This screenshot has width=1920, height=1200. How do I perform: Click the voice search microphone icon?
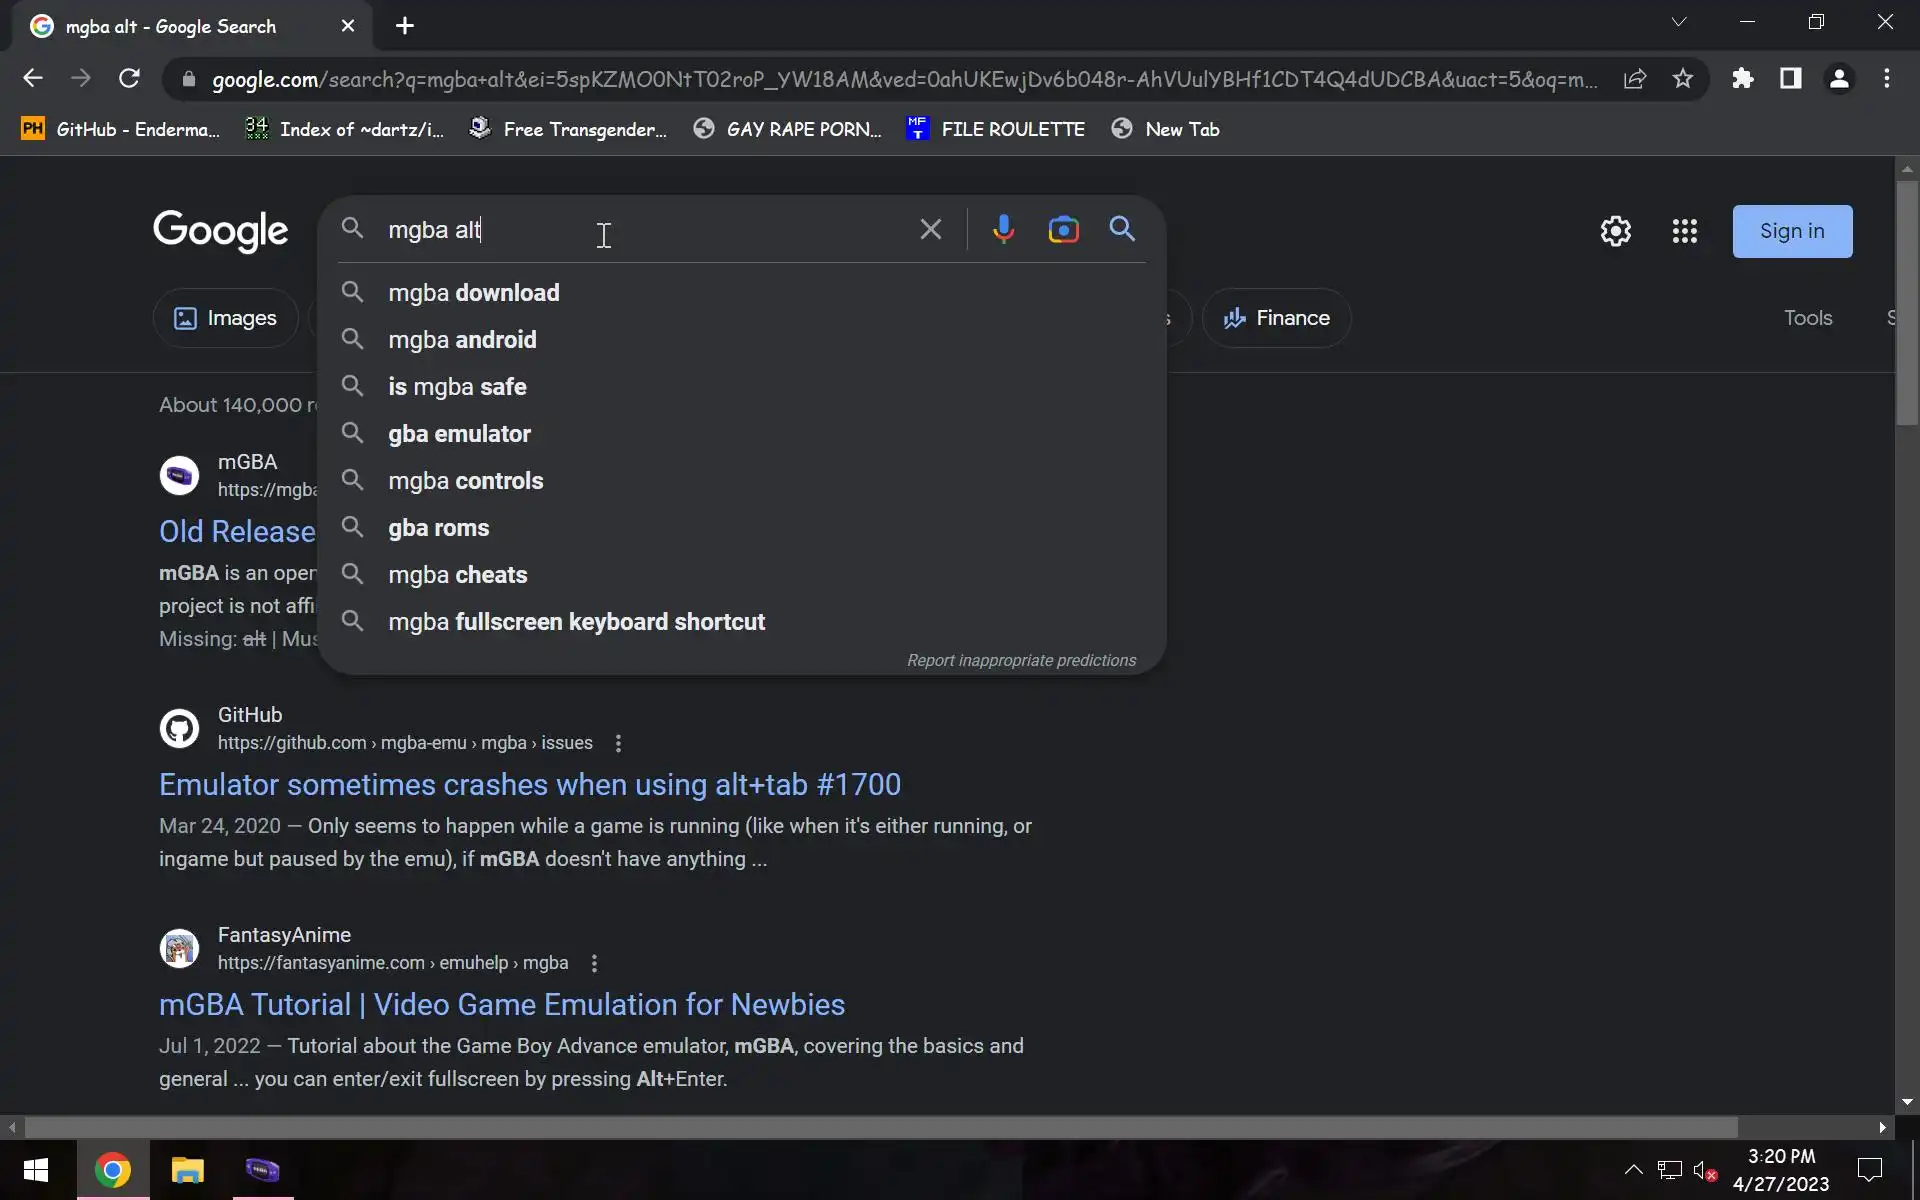pos(1003,230)
